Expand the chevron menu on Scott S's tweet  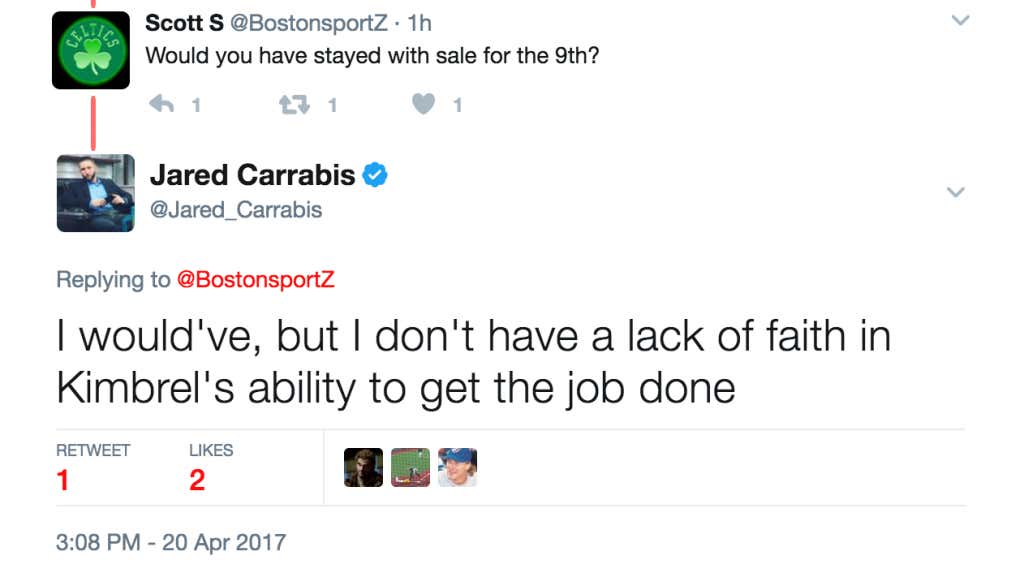(960, 20)
